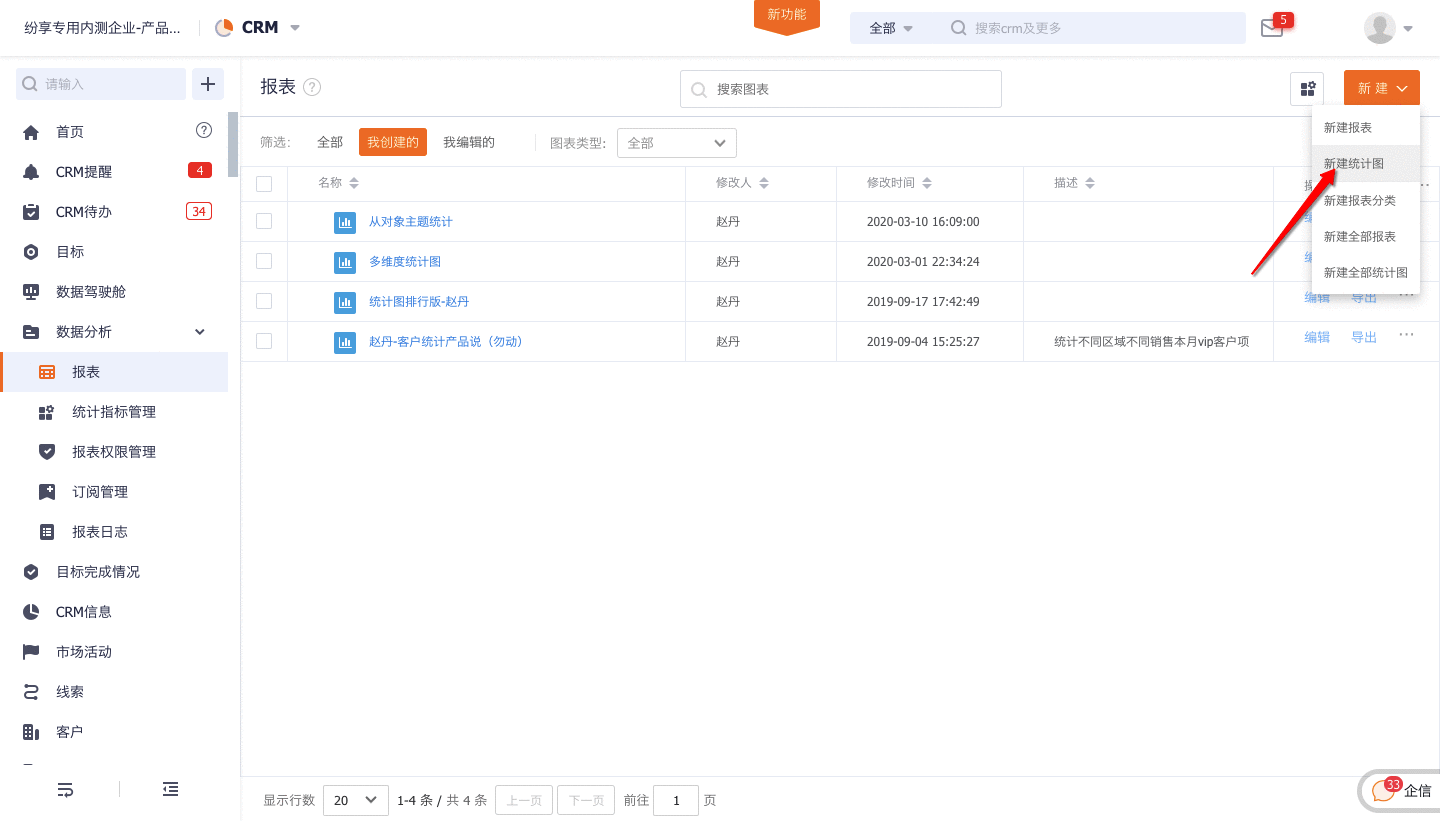Click the sidebar vertical scrollbar
Viewport: 1440px width, 822px height.
pos(233,144)
